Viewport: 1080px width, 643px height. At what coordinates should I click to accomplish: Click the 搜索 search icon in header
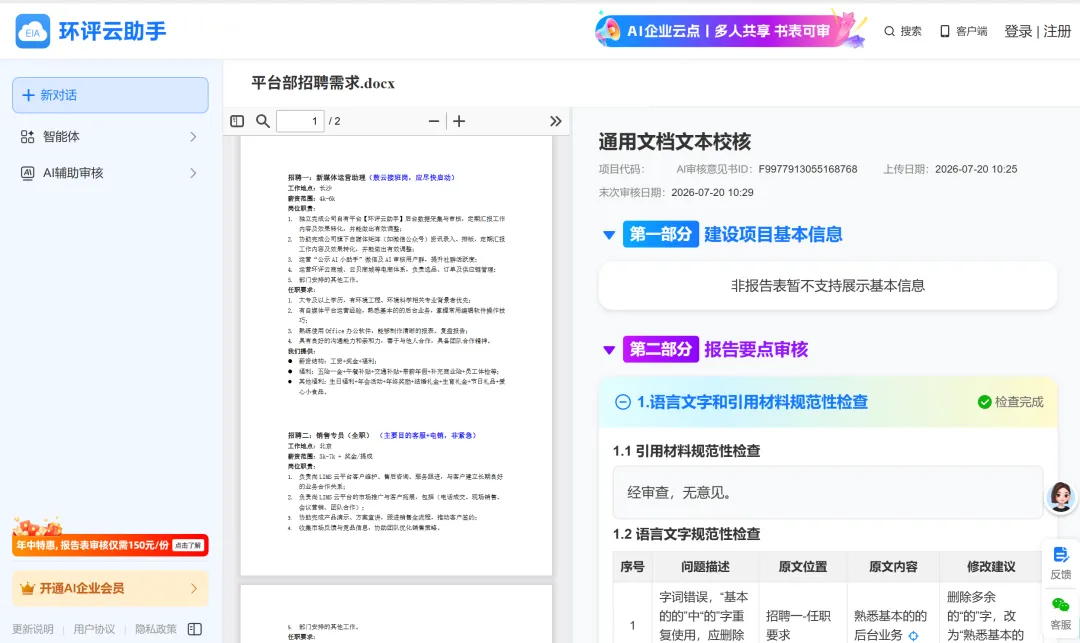889,32
